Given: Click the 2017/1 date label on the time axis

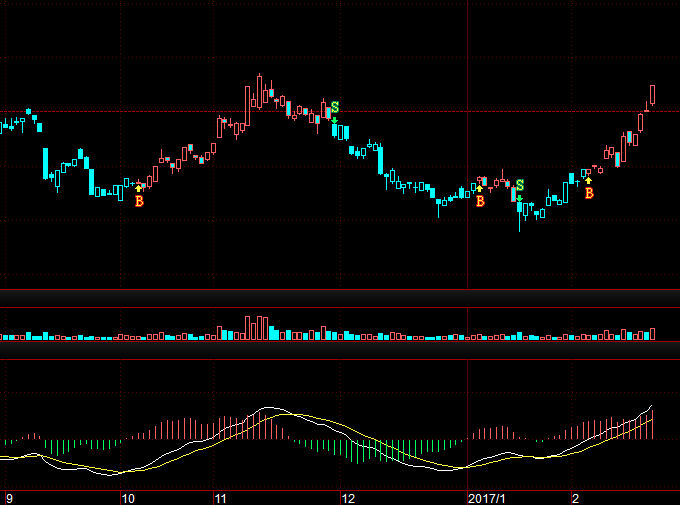Looking at the screenshot, I should coord(487,498).
